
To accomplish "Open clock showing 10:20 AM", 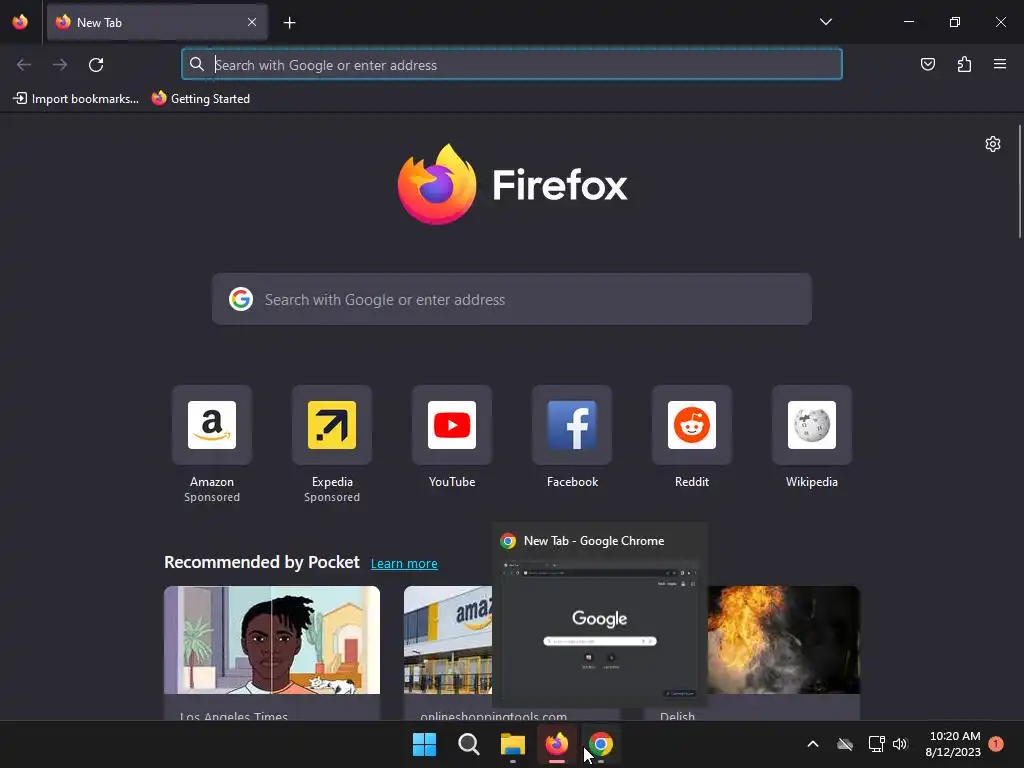I will click(x=953, y=744).
